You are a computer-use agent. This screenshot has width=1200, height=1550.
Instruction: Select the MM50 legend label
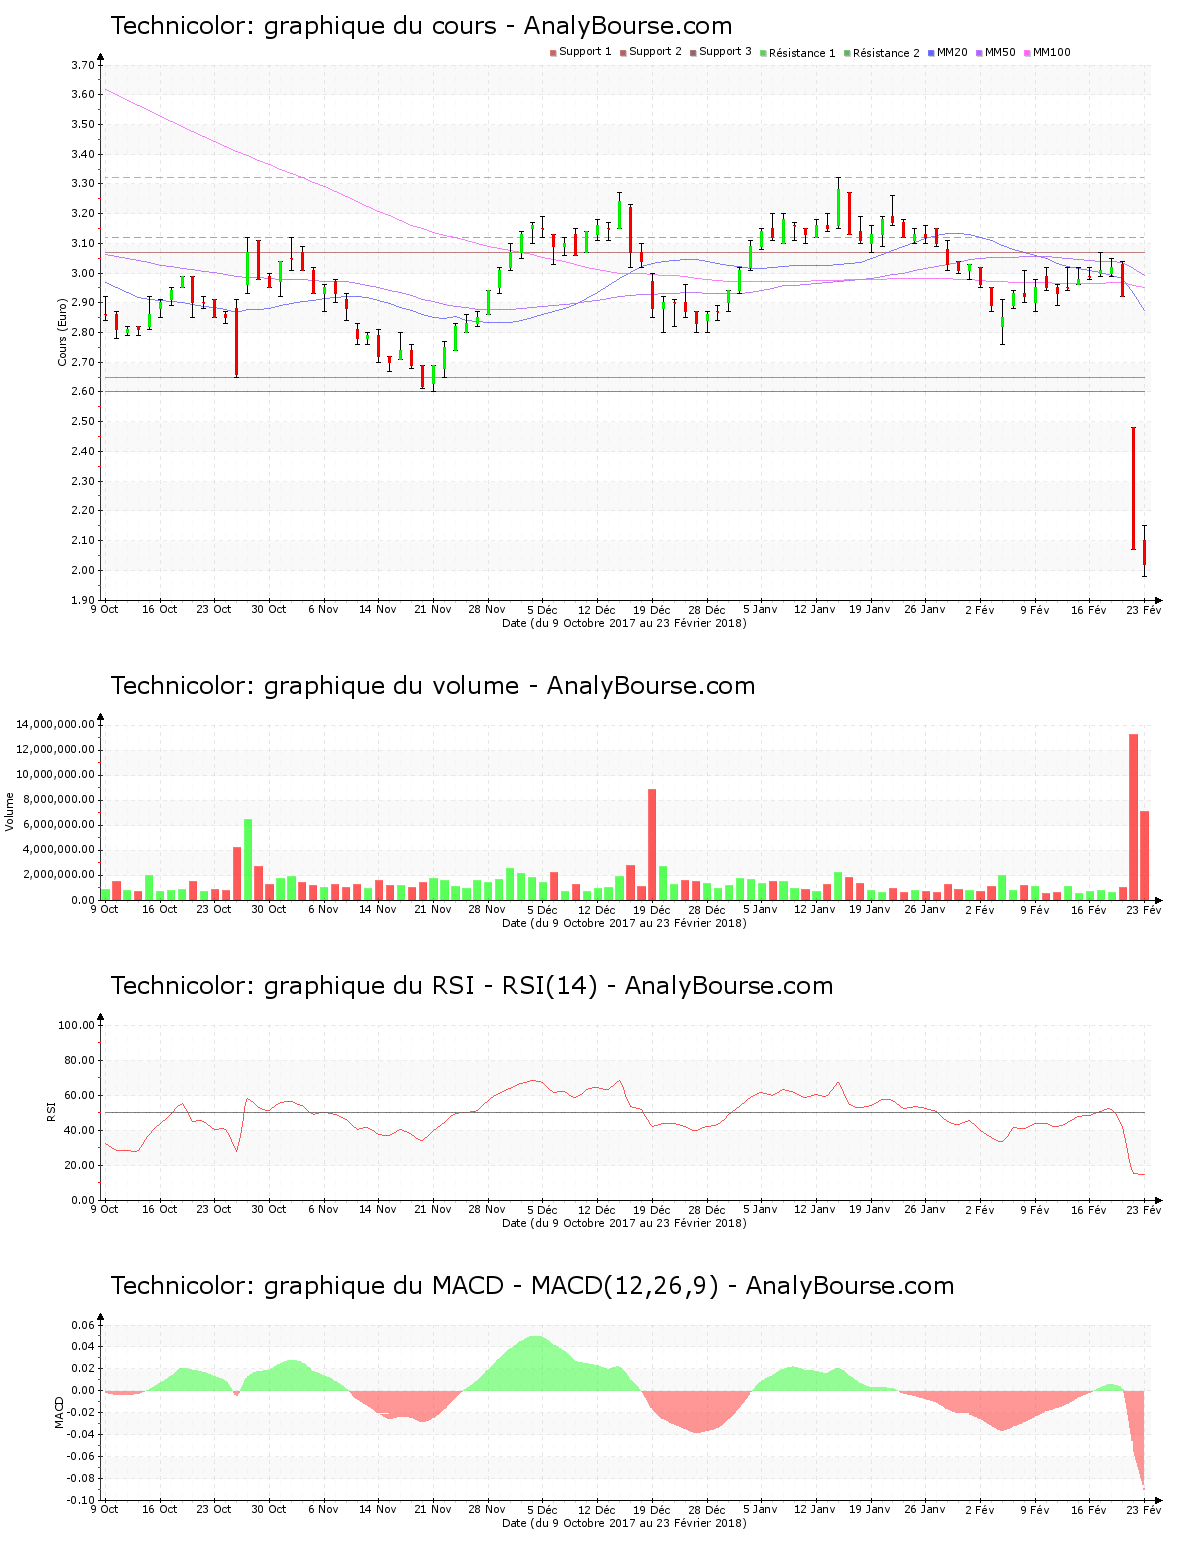[x=1000, y=52]
